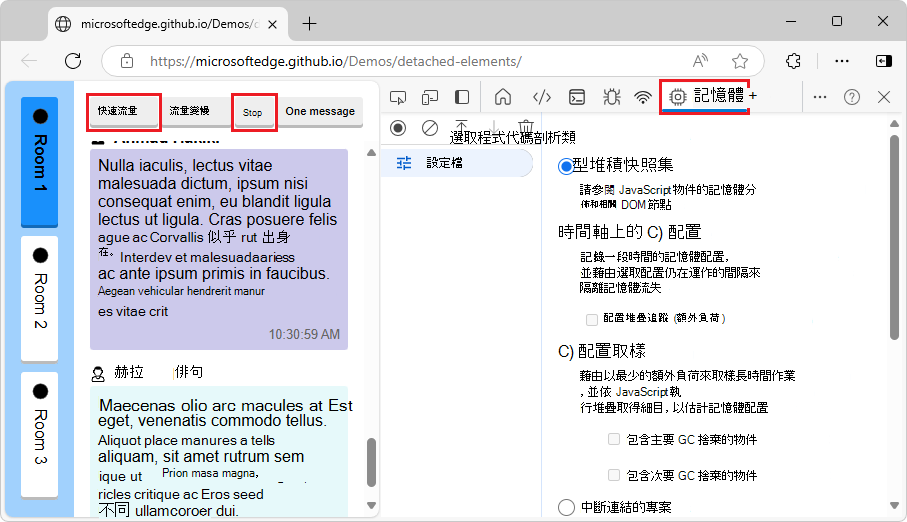
Task: Click the user avatar icon beside 赫拉
Action: (x=98, y=374)
